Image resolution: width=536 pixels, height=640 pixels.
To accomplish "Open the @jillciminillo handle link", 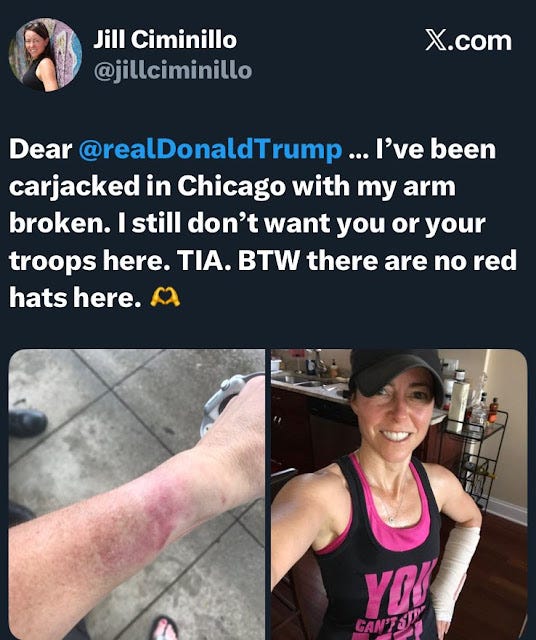I will click(173, 71).
